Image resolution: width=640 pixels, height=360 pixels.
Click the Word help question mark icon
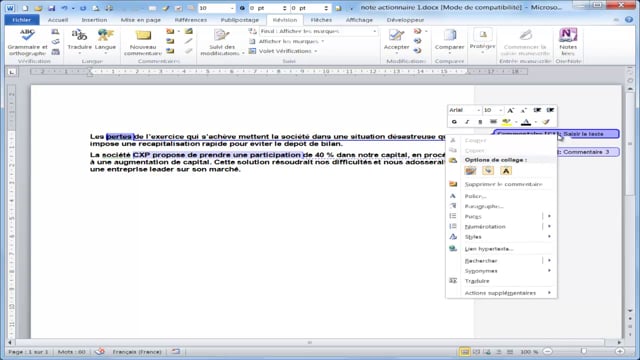click(629, 20)
